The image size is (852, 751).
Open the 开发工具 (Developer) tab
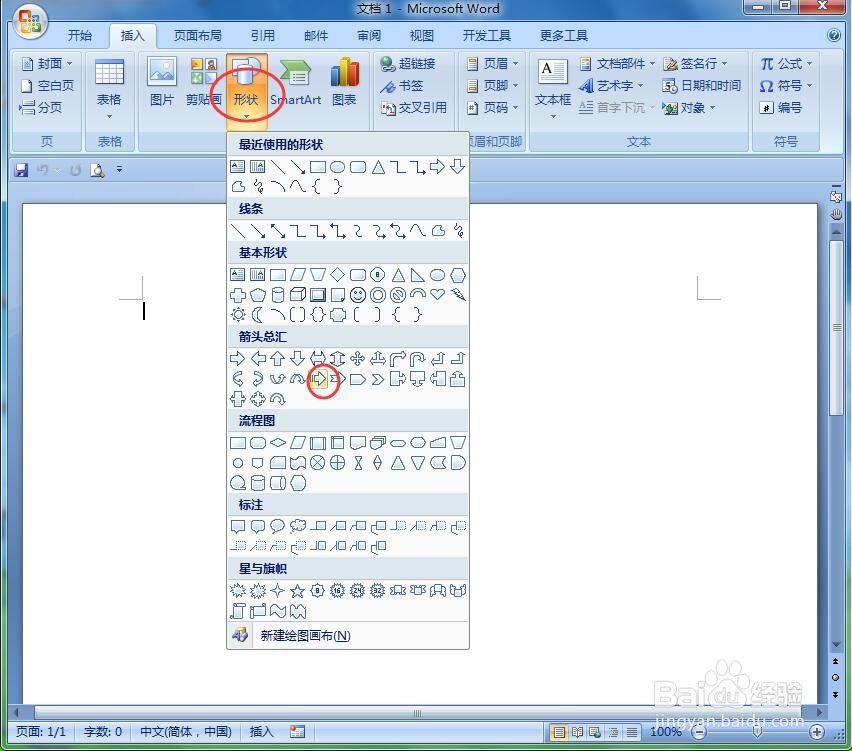pos(486,36)
